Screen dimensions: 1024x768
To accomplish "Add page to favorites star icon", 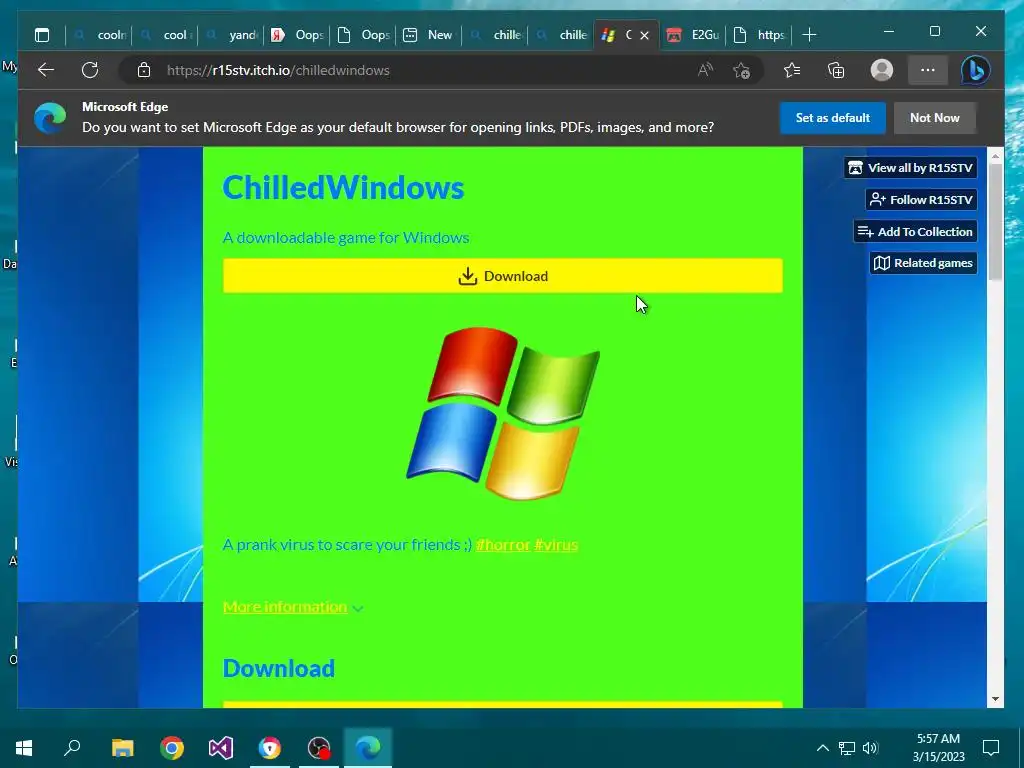I will tap(741, 70).
